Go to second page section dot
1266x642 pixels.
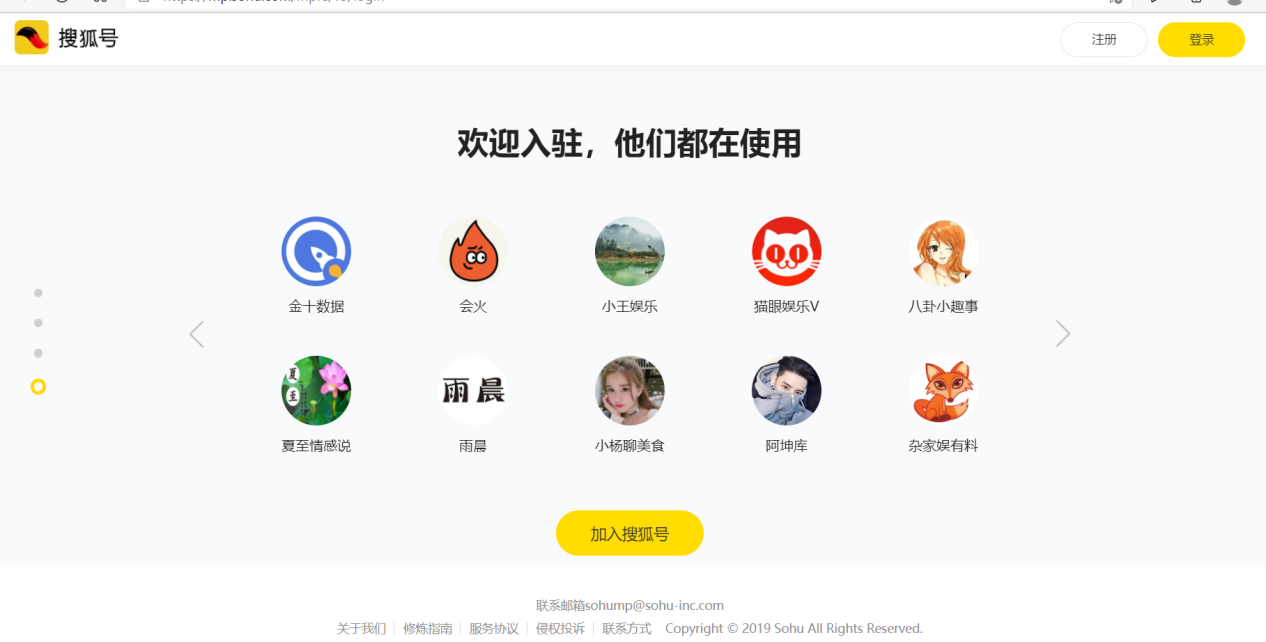coord(38,323)
